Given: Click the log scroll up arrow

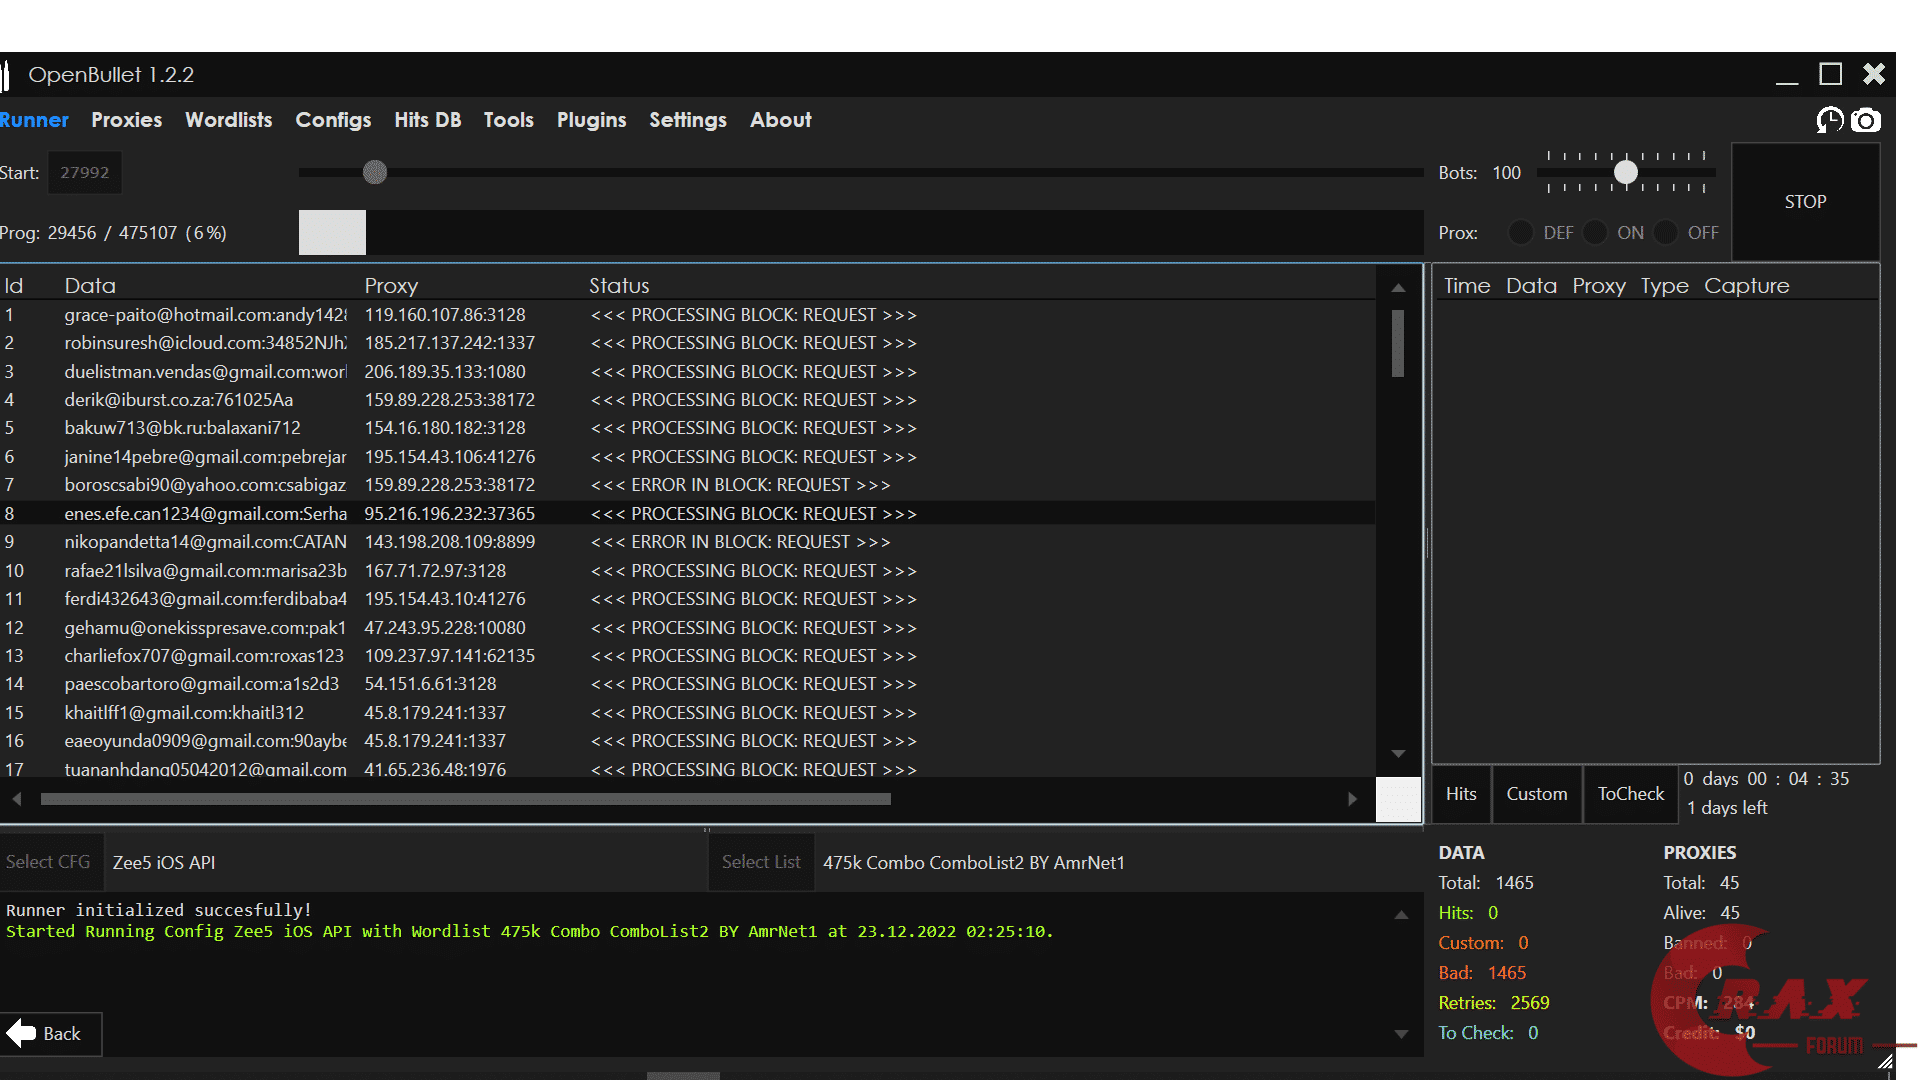Looking at the screenshot, I should tap(1401, 914).
